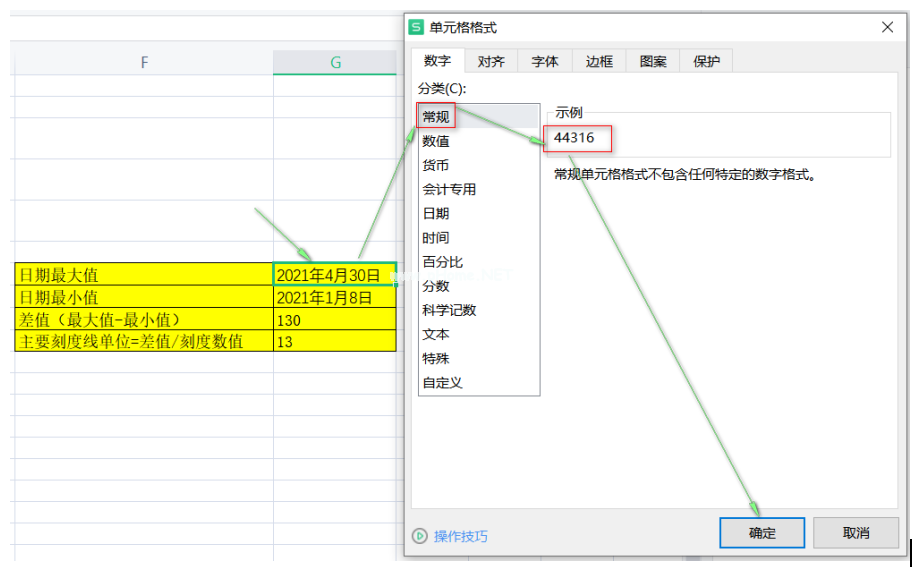Select 常规 in the category list

(436, 117)
